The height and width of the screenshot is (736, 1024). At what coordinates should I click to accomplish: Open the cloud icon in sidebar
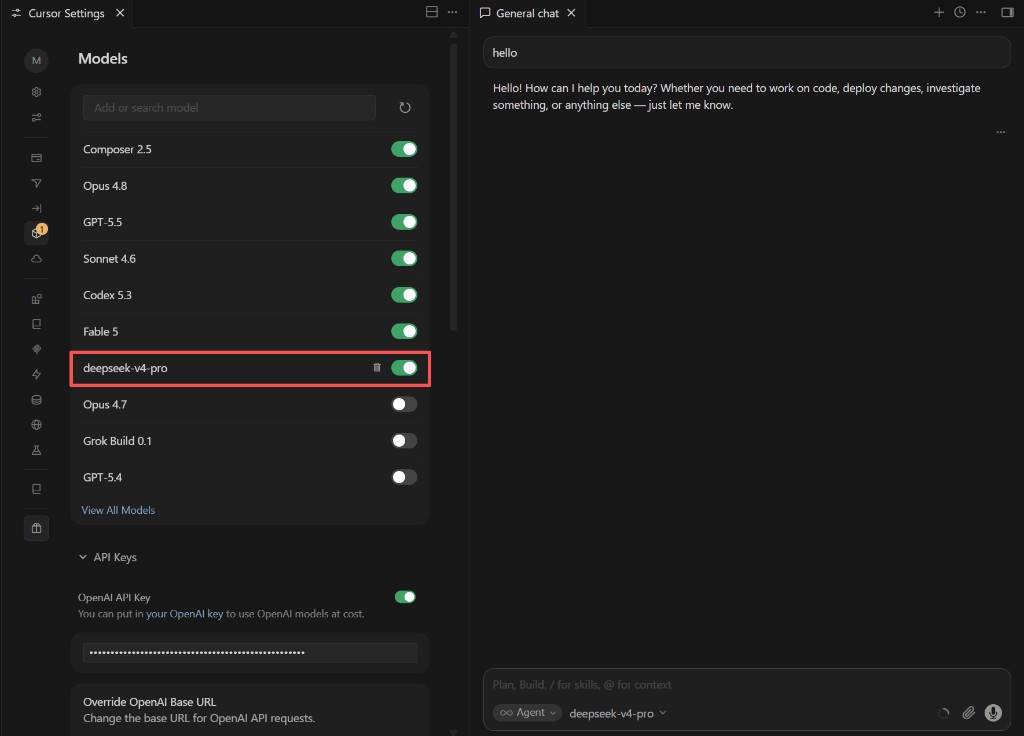pyautogui.click(x=37, y=259)
